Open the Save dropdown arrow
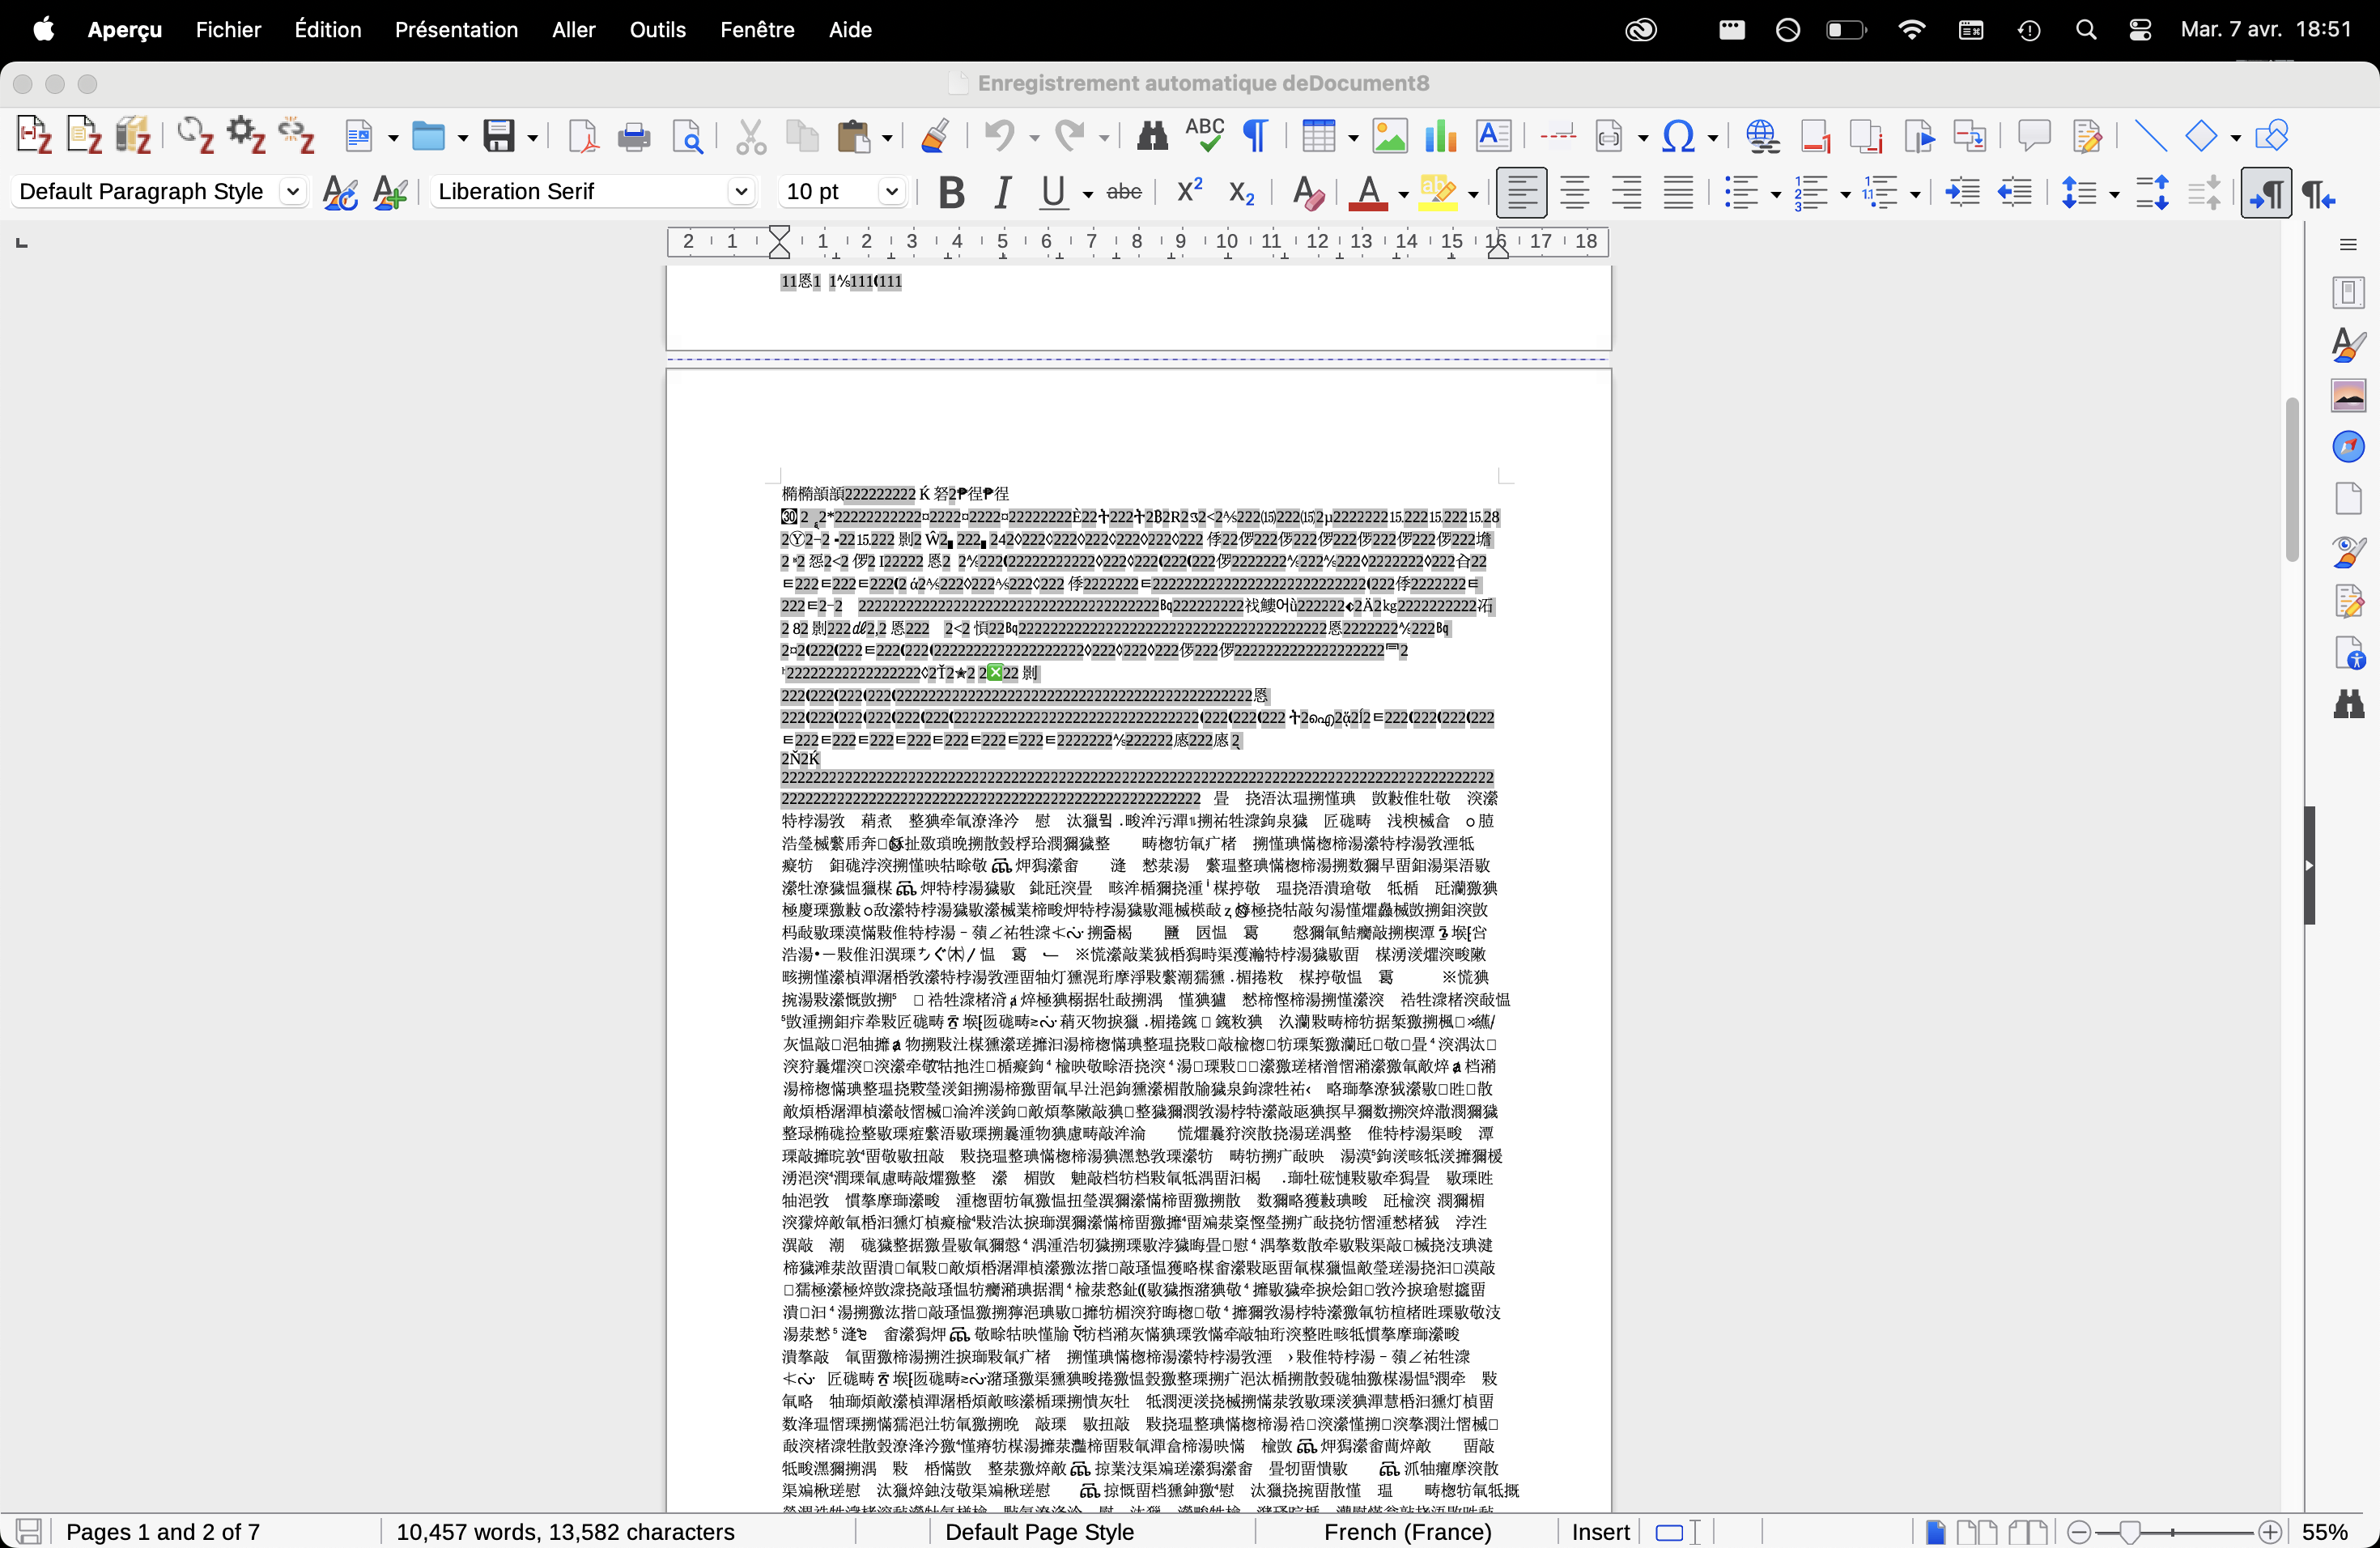This screenshot has width=2380, height=1548. (x=532, y=137)
